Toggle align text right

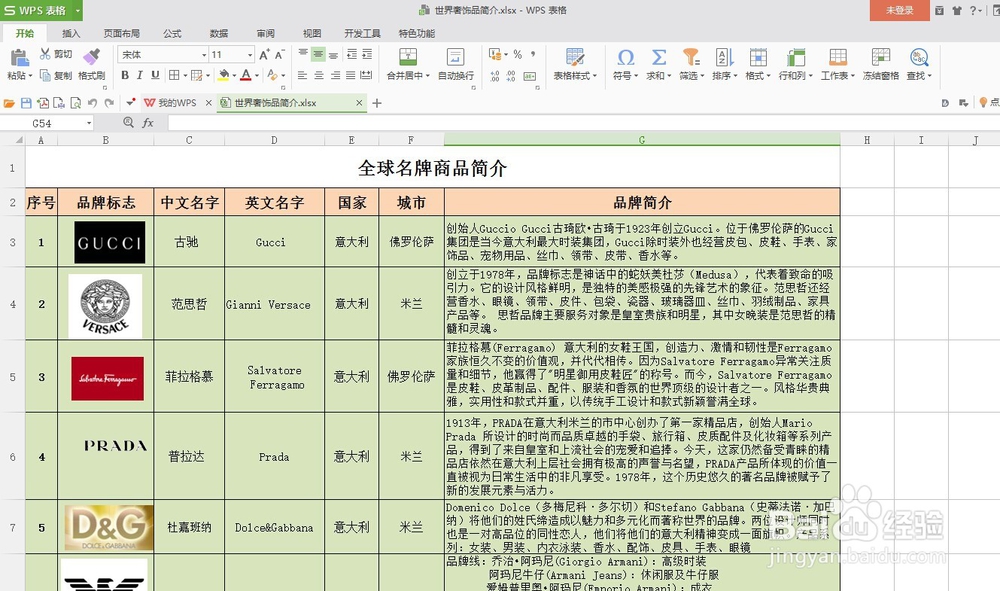335,75
